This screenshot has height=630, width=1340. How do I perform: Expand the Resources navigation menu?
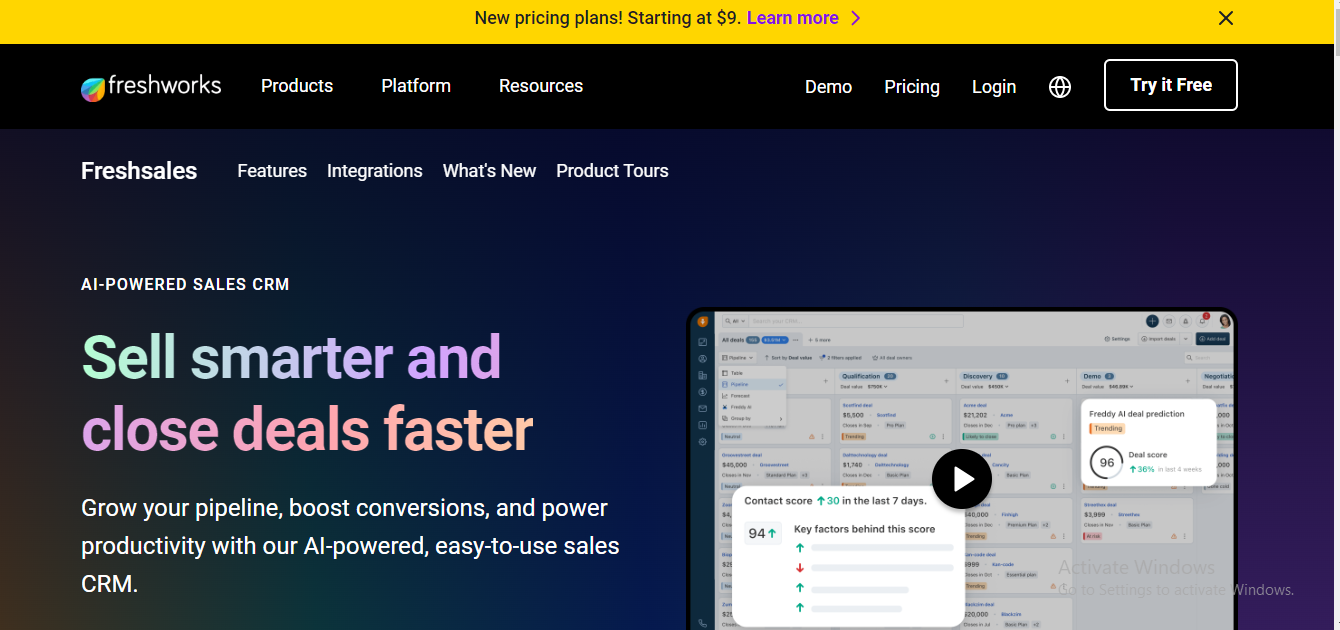(x=541, y=86)
